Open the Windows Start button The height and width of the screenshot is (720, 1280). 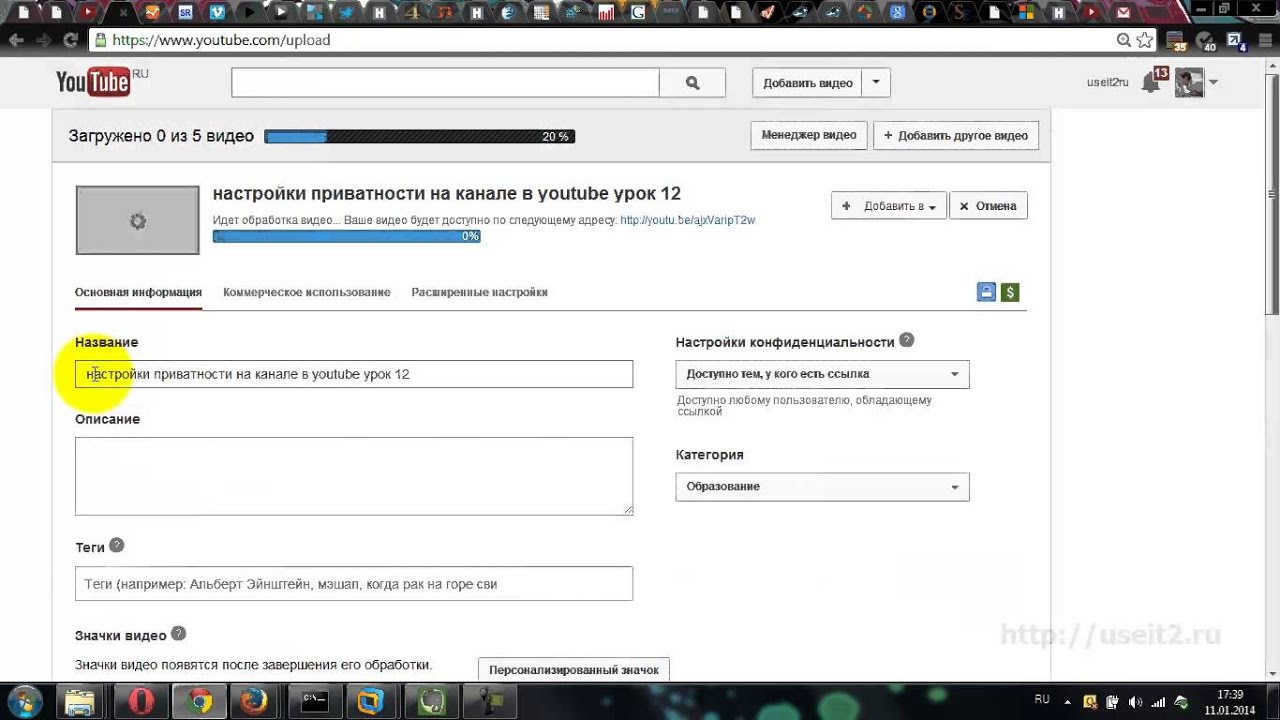[x=24, y=701]
